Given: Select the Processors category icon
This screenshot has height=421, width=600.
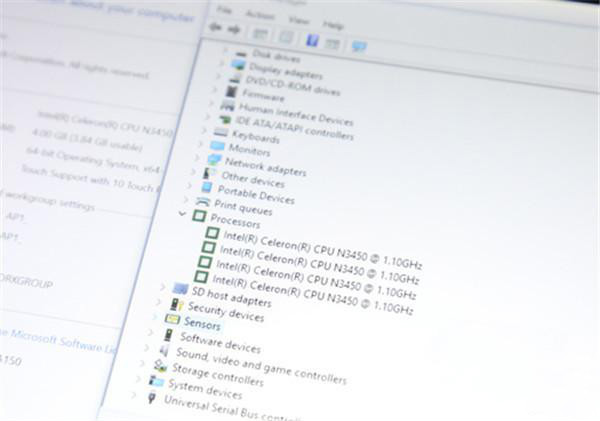Looking at the screenshot, I should click(x=199, y=216).
